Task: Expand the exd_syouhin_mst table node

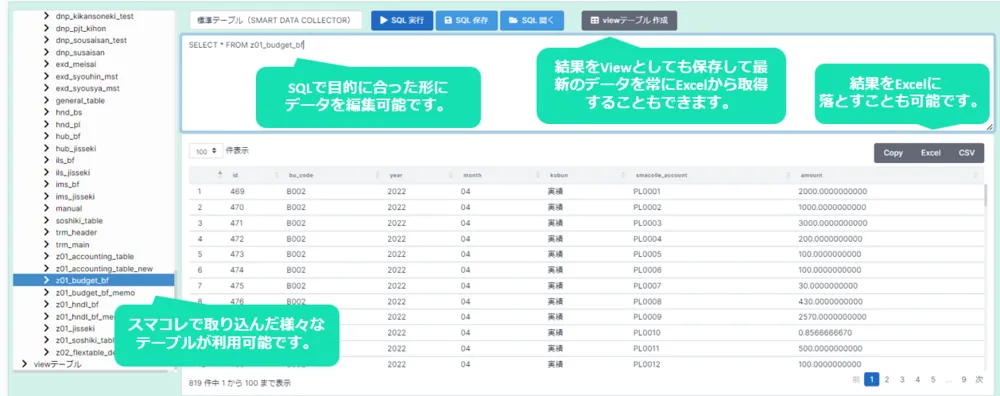Action: coord(47,76)
